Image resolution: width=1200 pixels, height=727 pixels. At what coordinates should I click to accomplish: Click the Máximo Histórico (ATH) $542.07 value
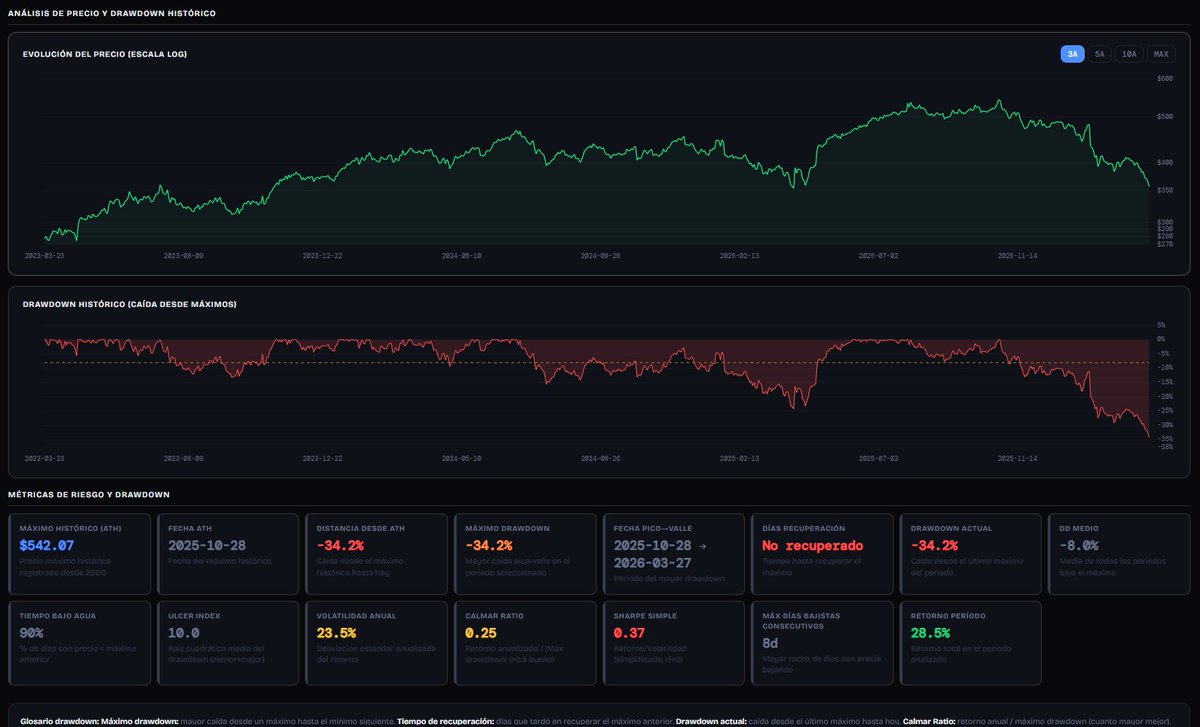[46, 545]
